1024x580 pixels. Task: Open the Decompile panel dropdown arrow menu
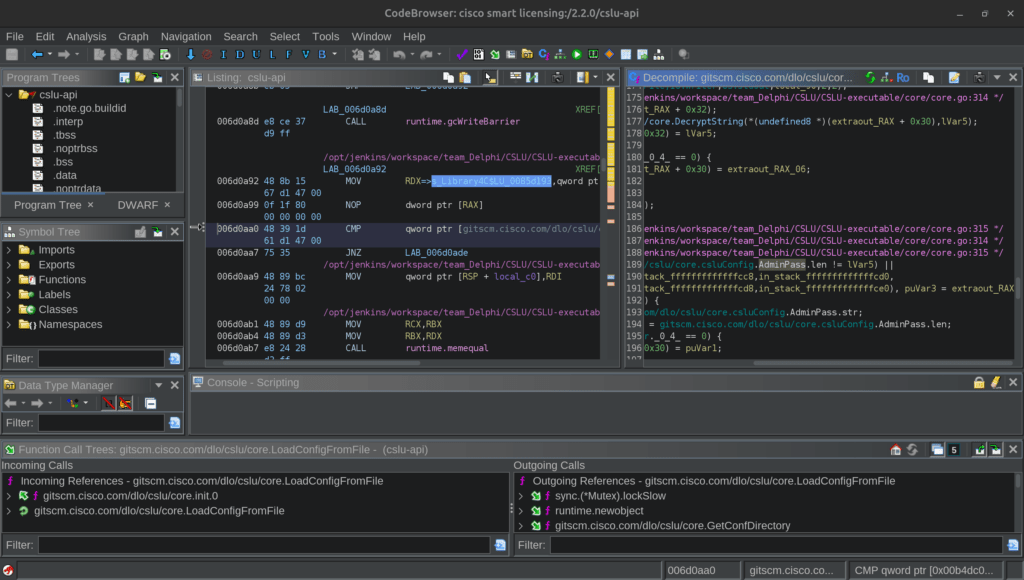coord(997,78)
